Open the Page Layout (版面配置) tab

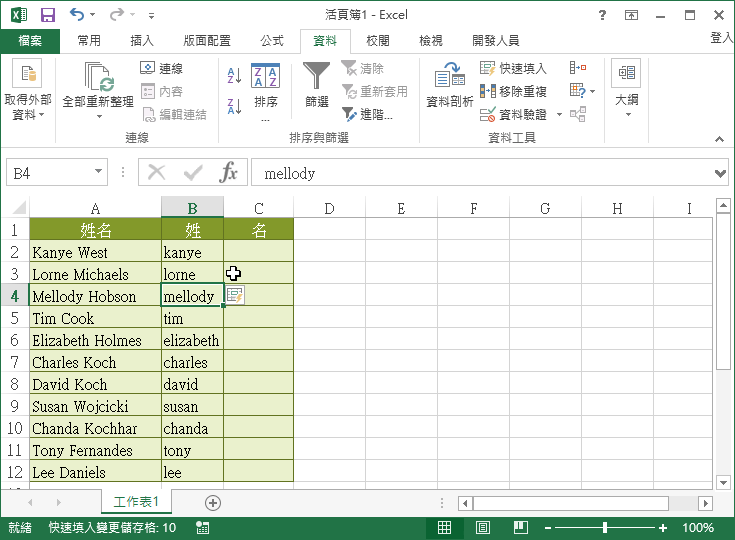[x=207, y=41]
